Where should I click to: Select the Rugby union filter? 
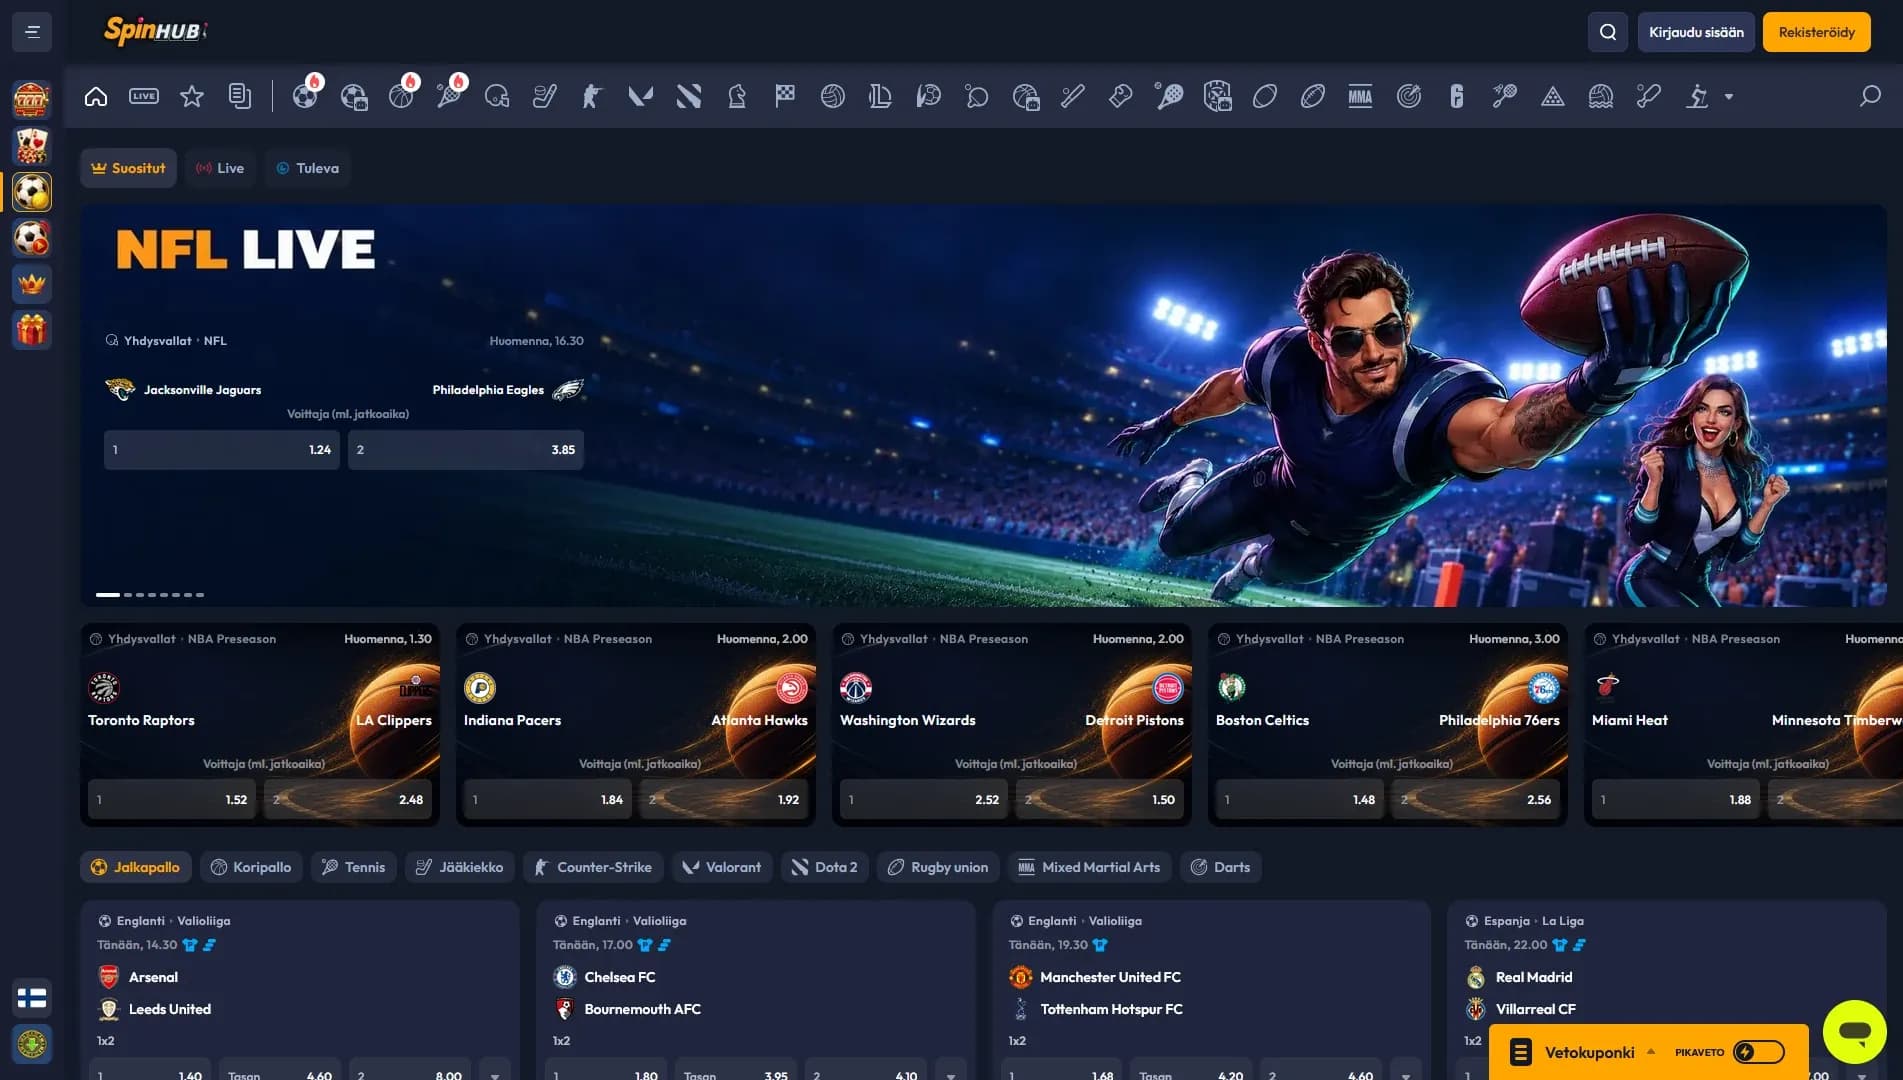tap(938, 867)
